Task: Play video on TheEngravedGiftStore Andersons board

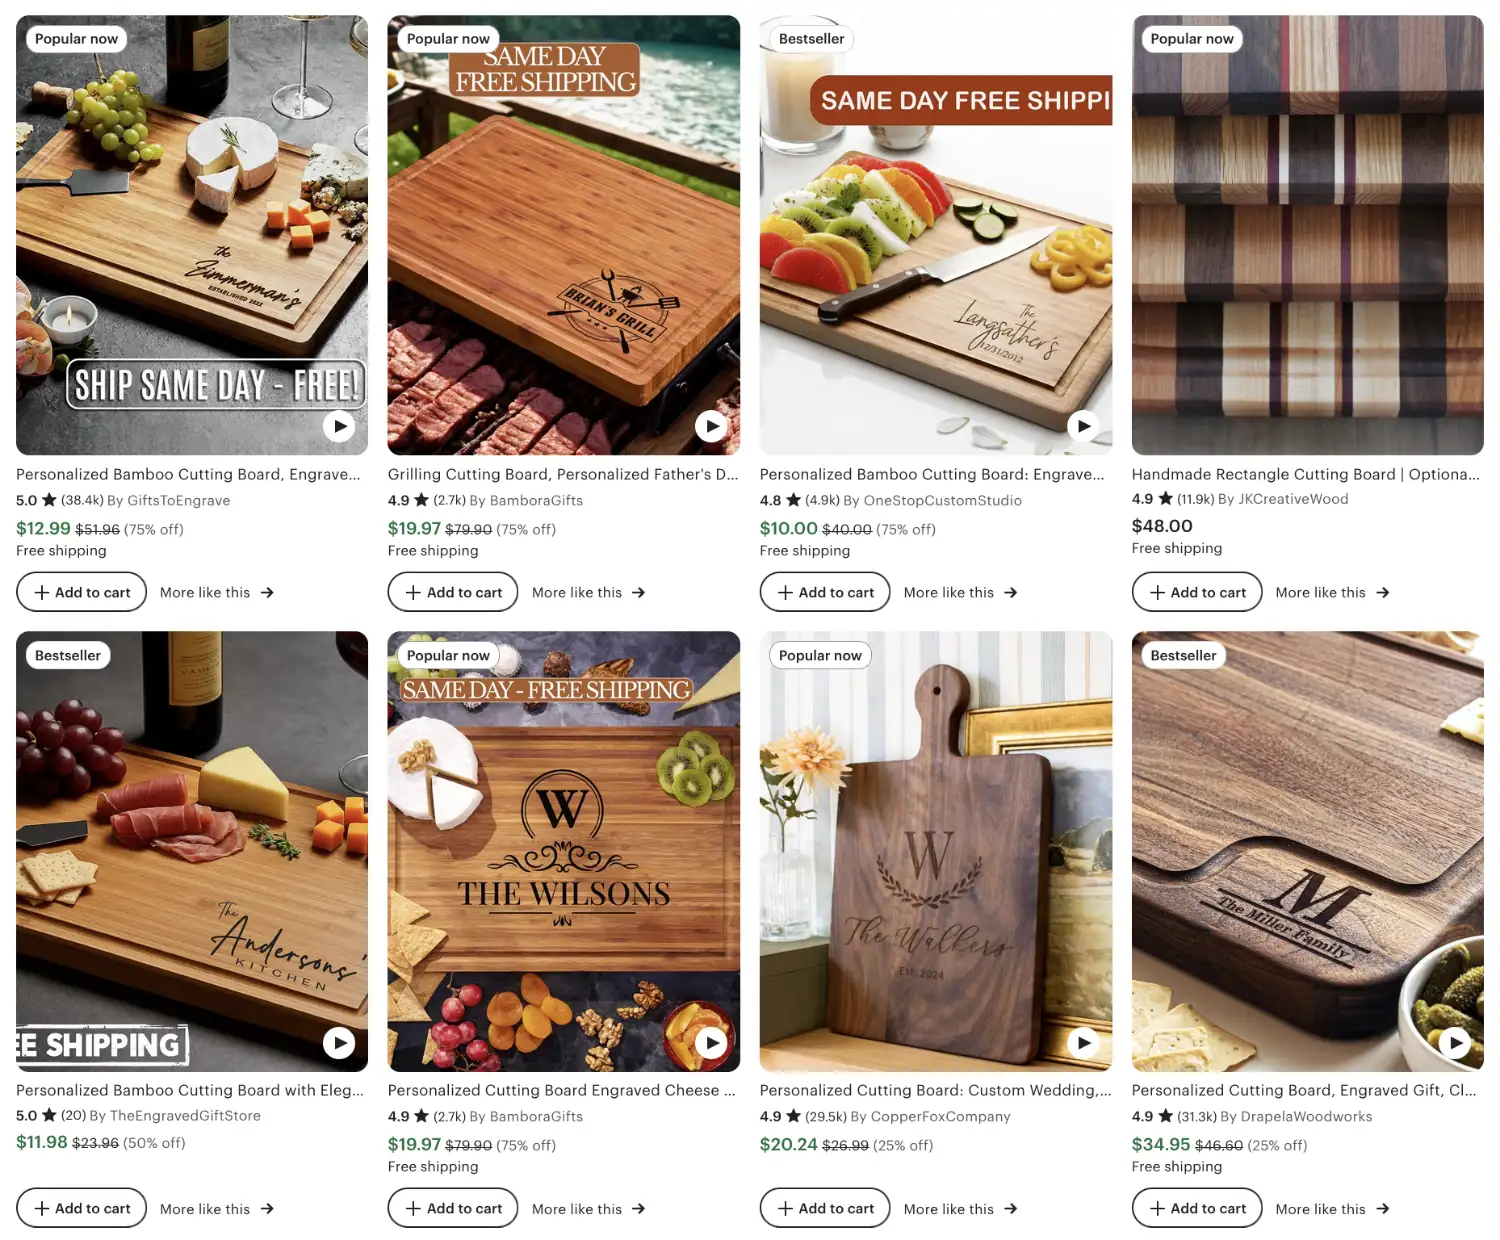Action: tap(340, 1043)
